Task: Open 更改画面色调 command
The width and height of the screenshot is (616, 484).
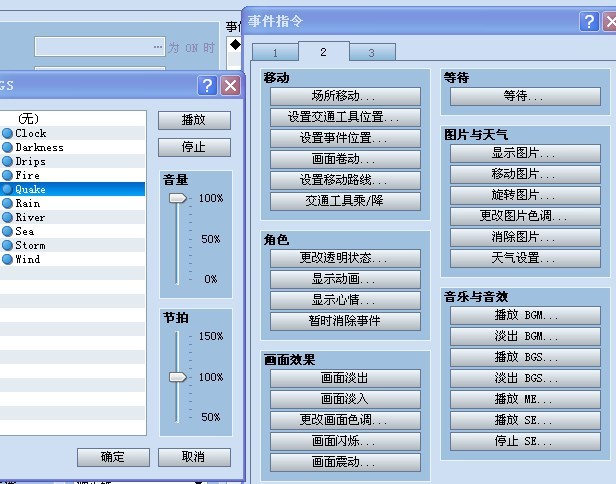Action: [x=345, y=420]
